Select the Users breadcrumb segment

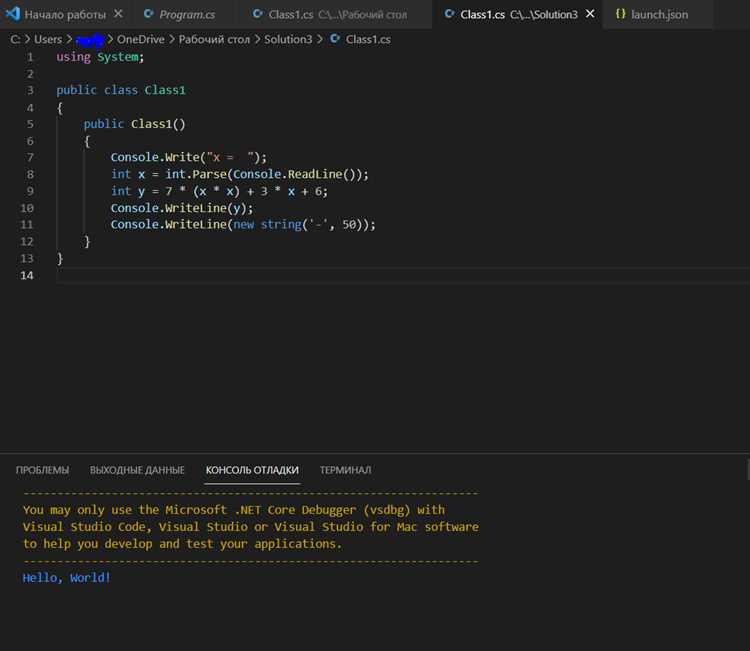pyautogui.click(x=48, y=39)
